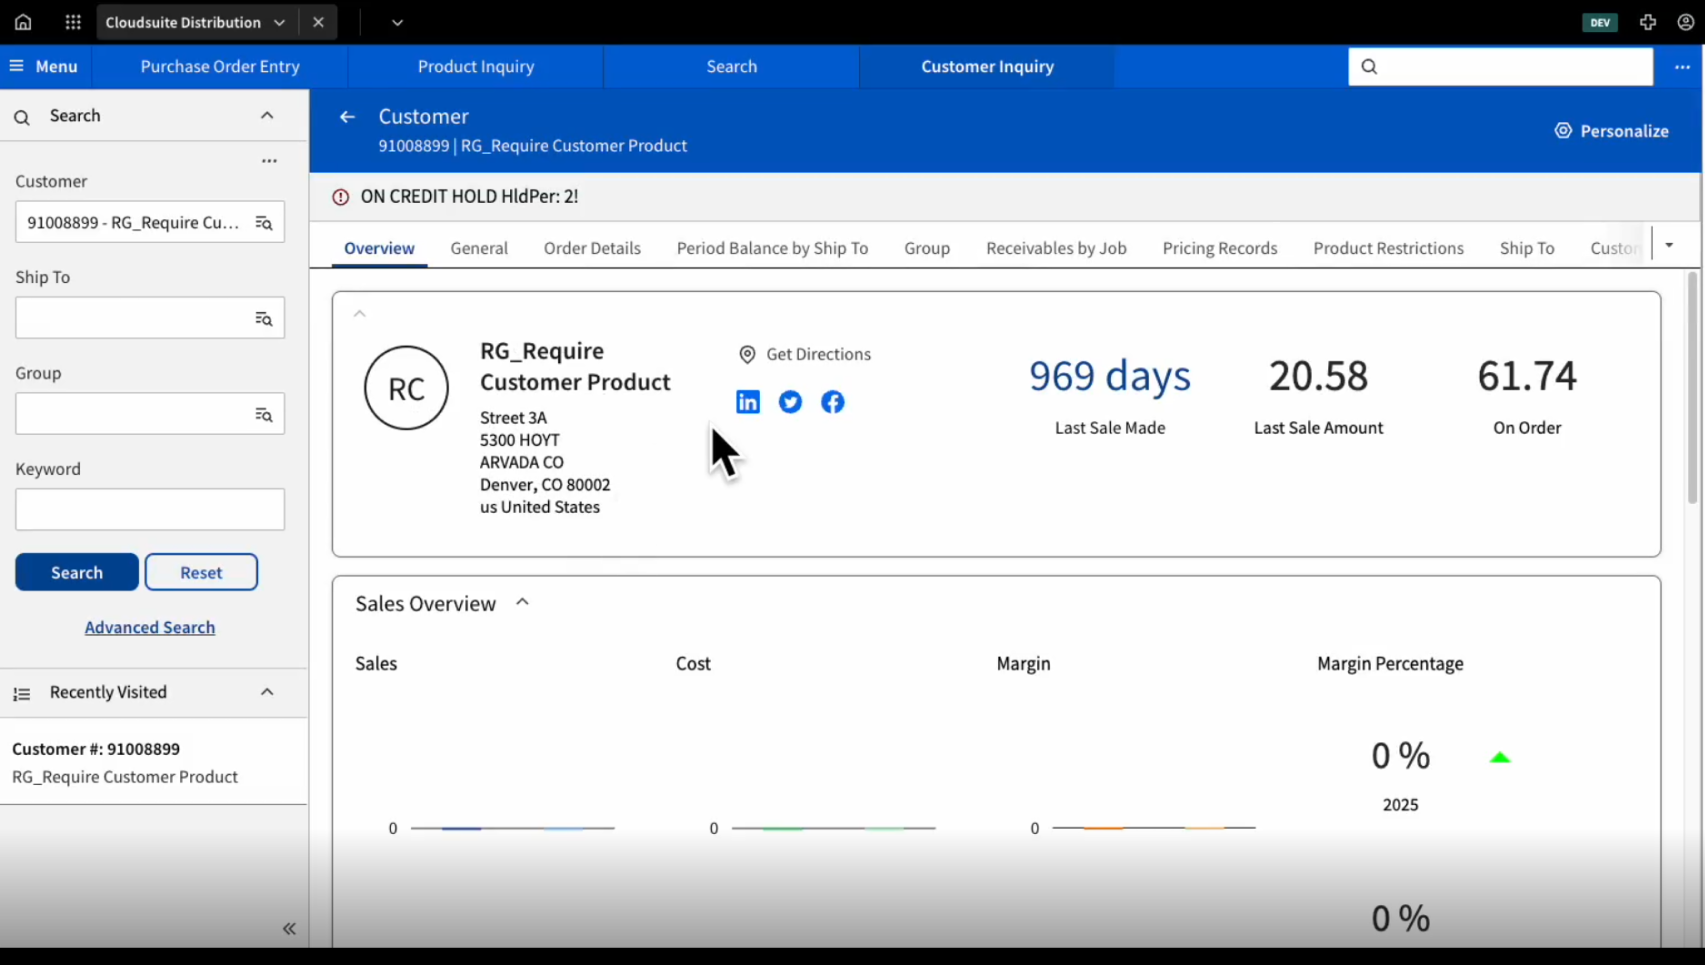Viewport: 1705px width, 965px height.
Task: Click the top search input field
Action: [1500, 66]
